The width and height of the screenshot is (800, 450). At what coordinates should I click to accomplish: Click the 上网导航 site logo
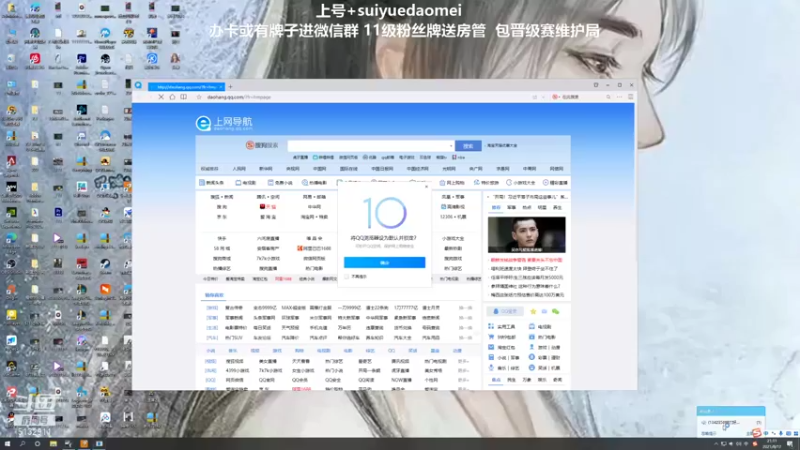[x=224, y=123]
